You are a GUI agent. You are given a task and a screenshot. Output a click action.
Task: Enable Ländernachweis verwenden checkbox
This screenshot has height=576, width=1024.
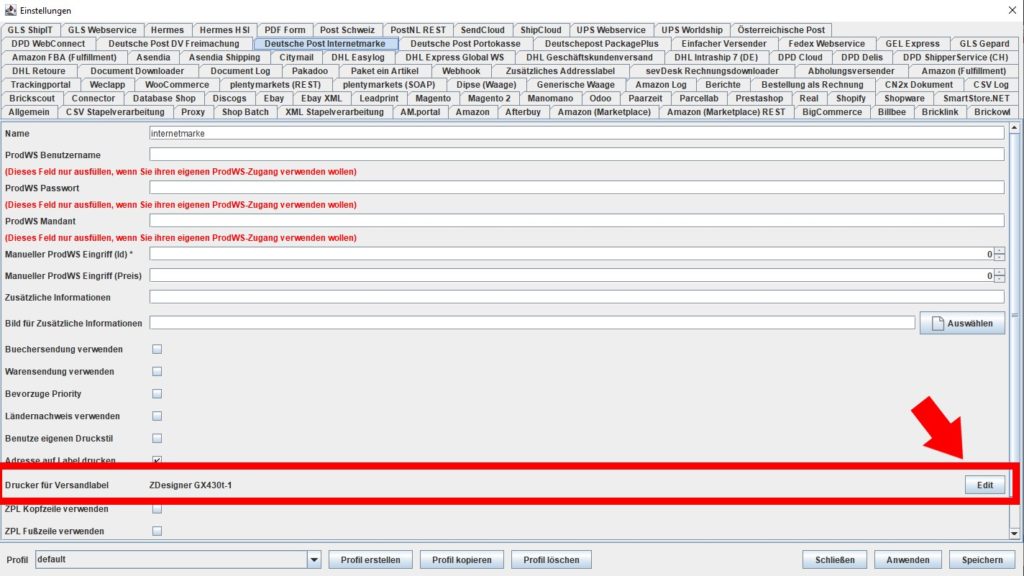[157, 416]
